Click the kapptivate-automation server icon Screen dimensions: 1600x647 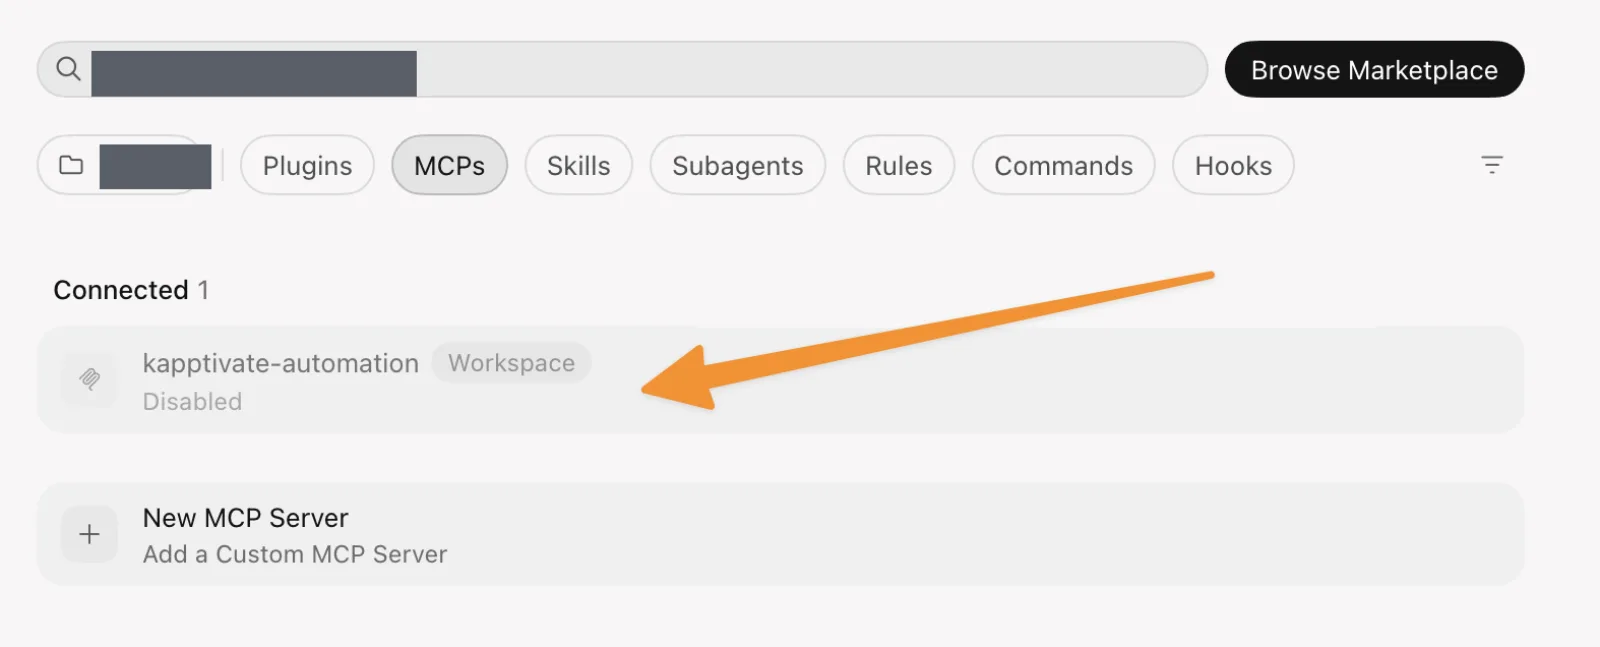89,380
